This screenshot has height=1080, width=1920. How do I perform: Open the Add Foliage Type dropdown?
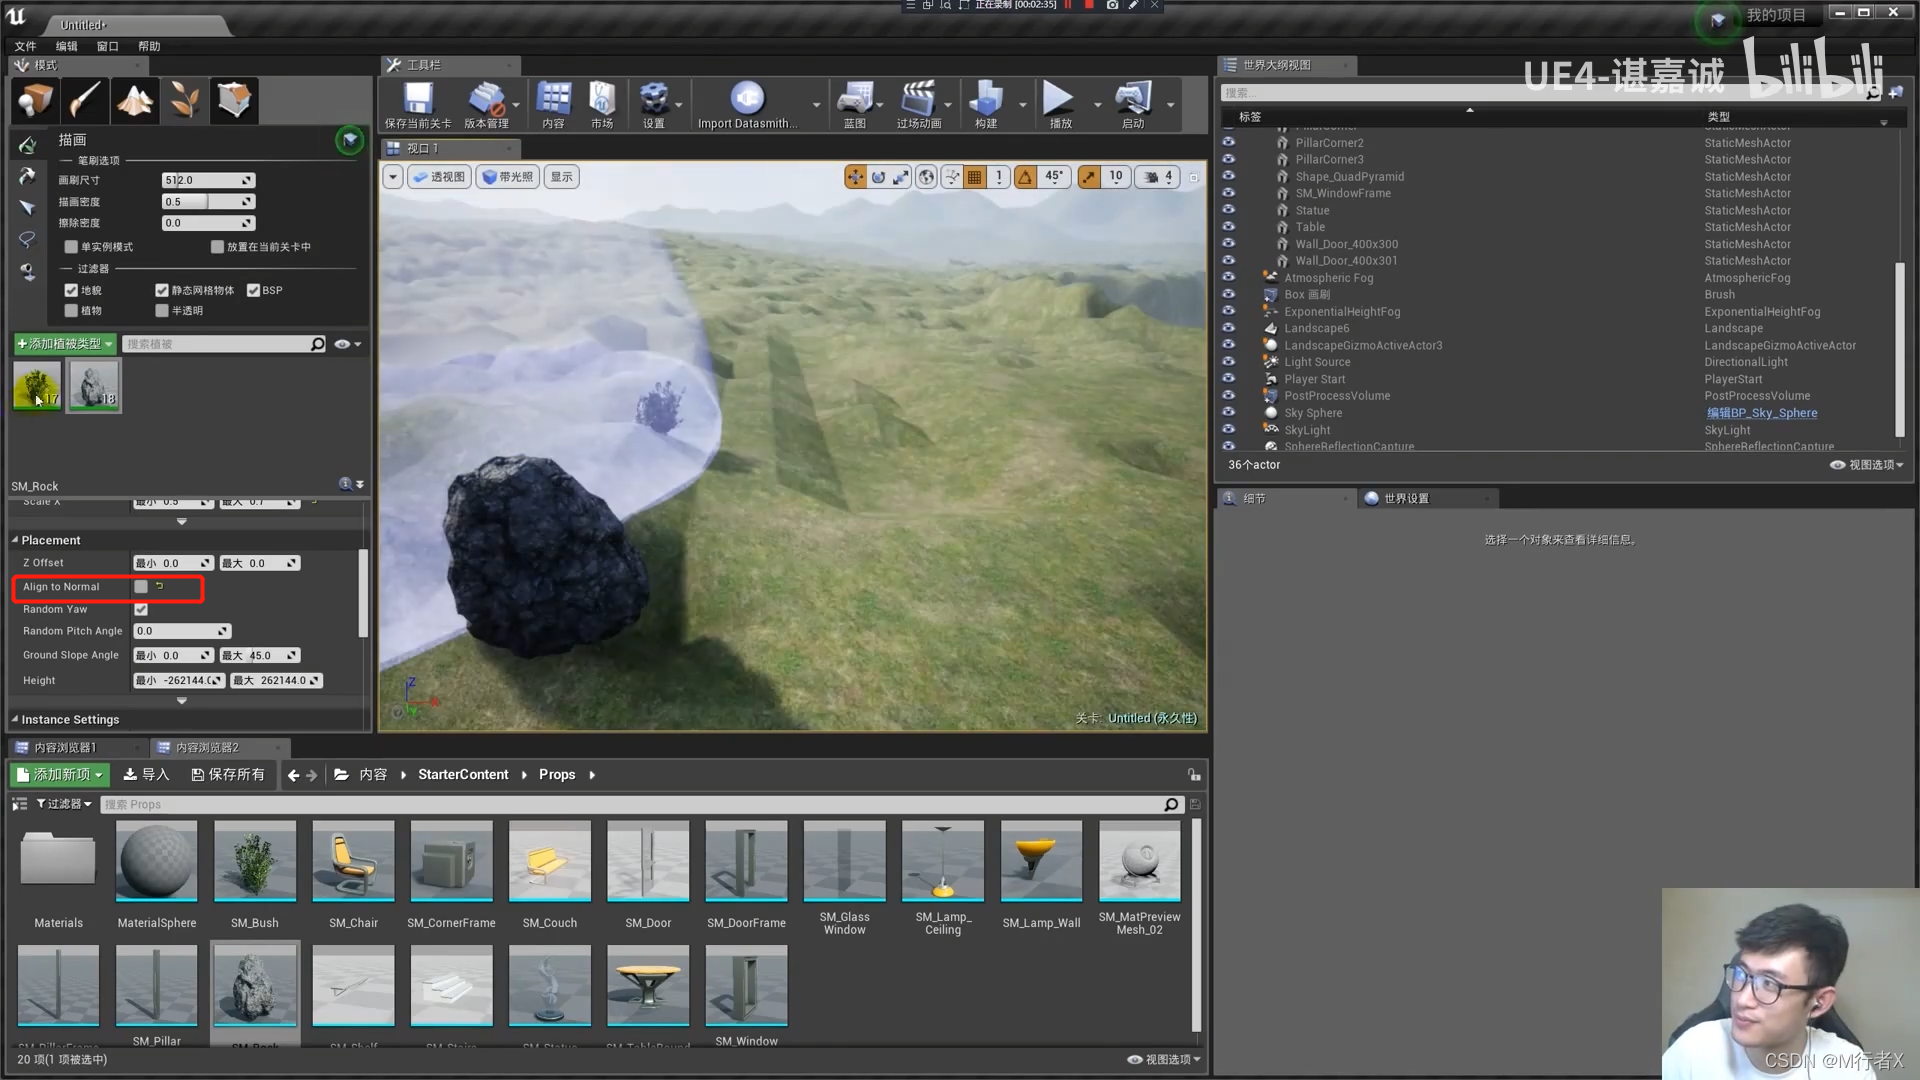click(64, 344)
